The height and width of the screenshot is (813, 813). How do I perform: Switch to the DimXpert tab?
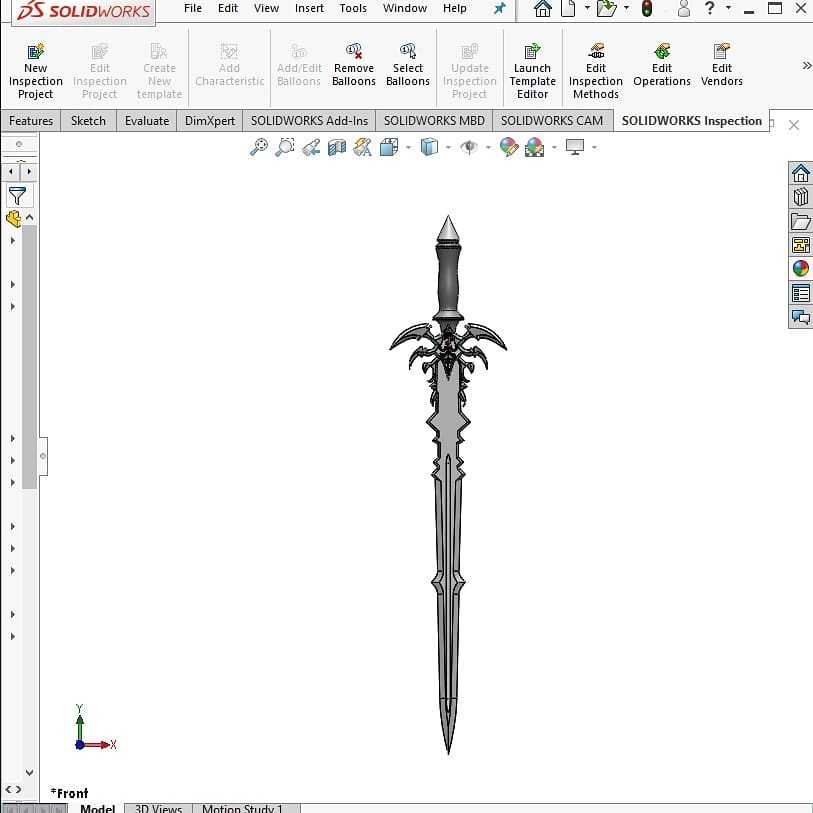[210, 121]
